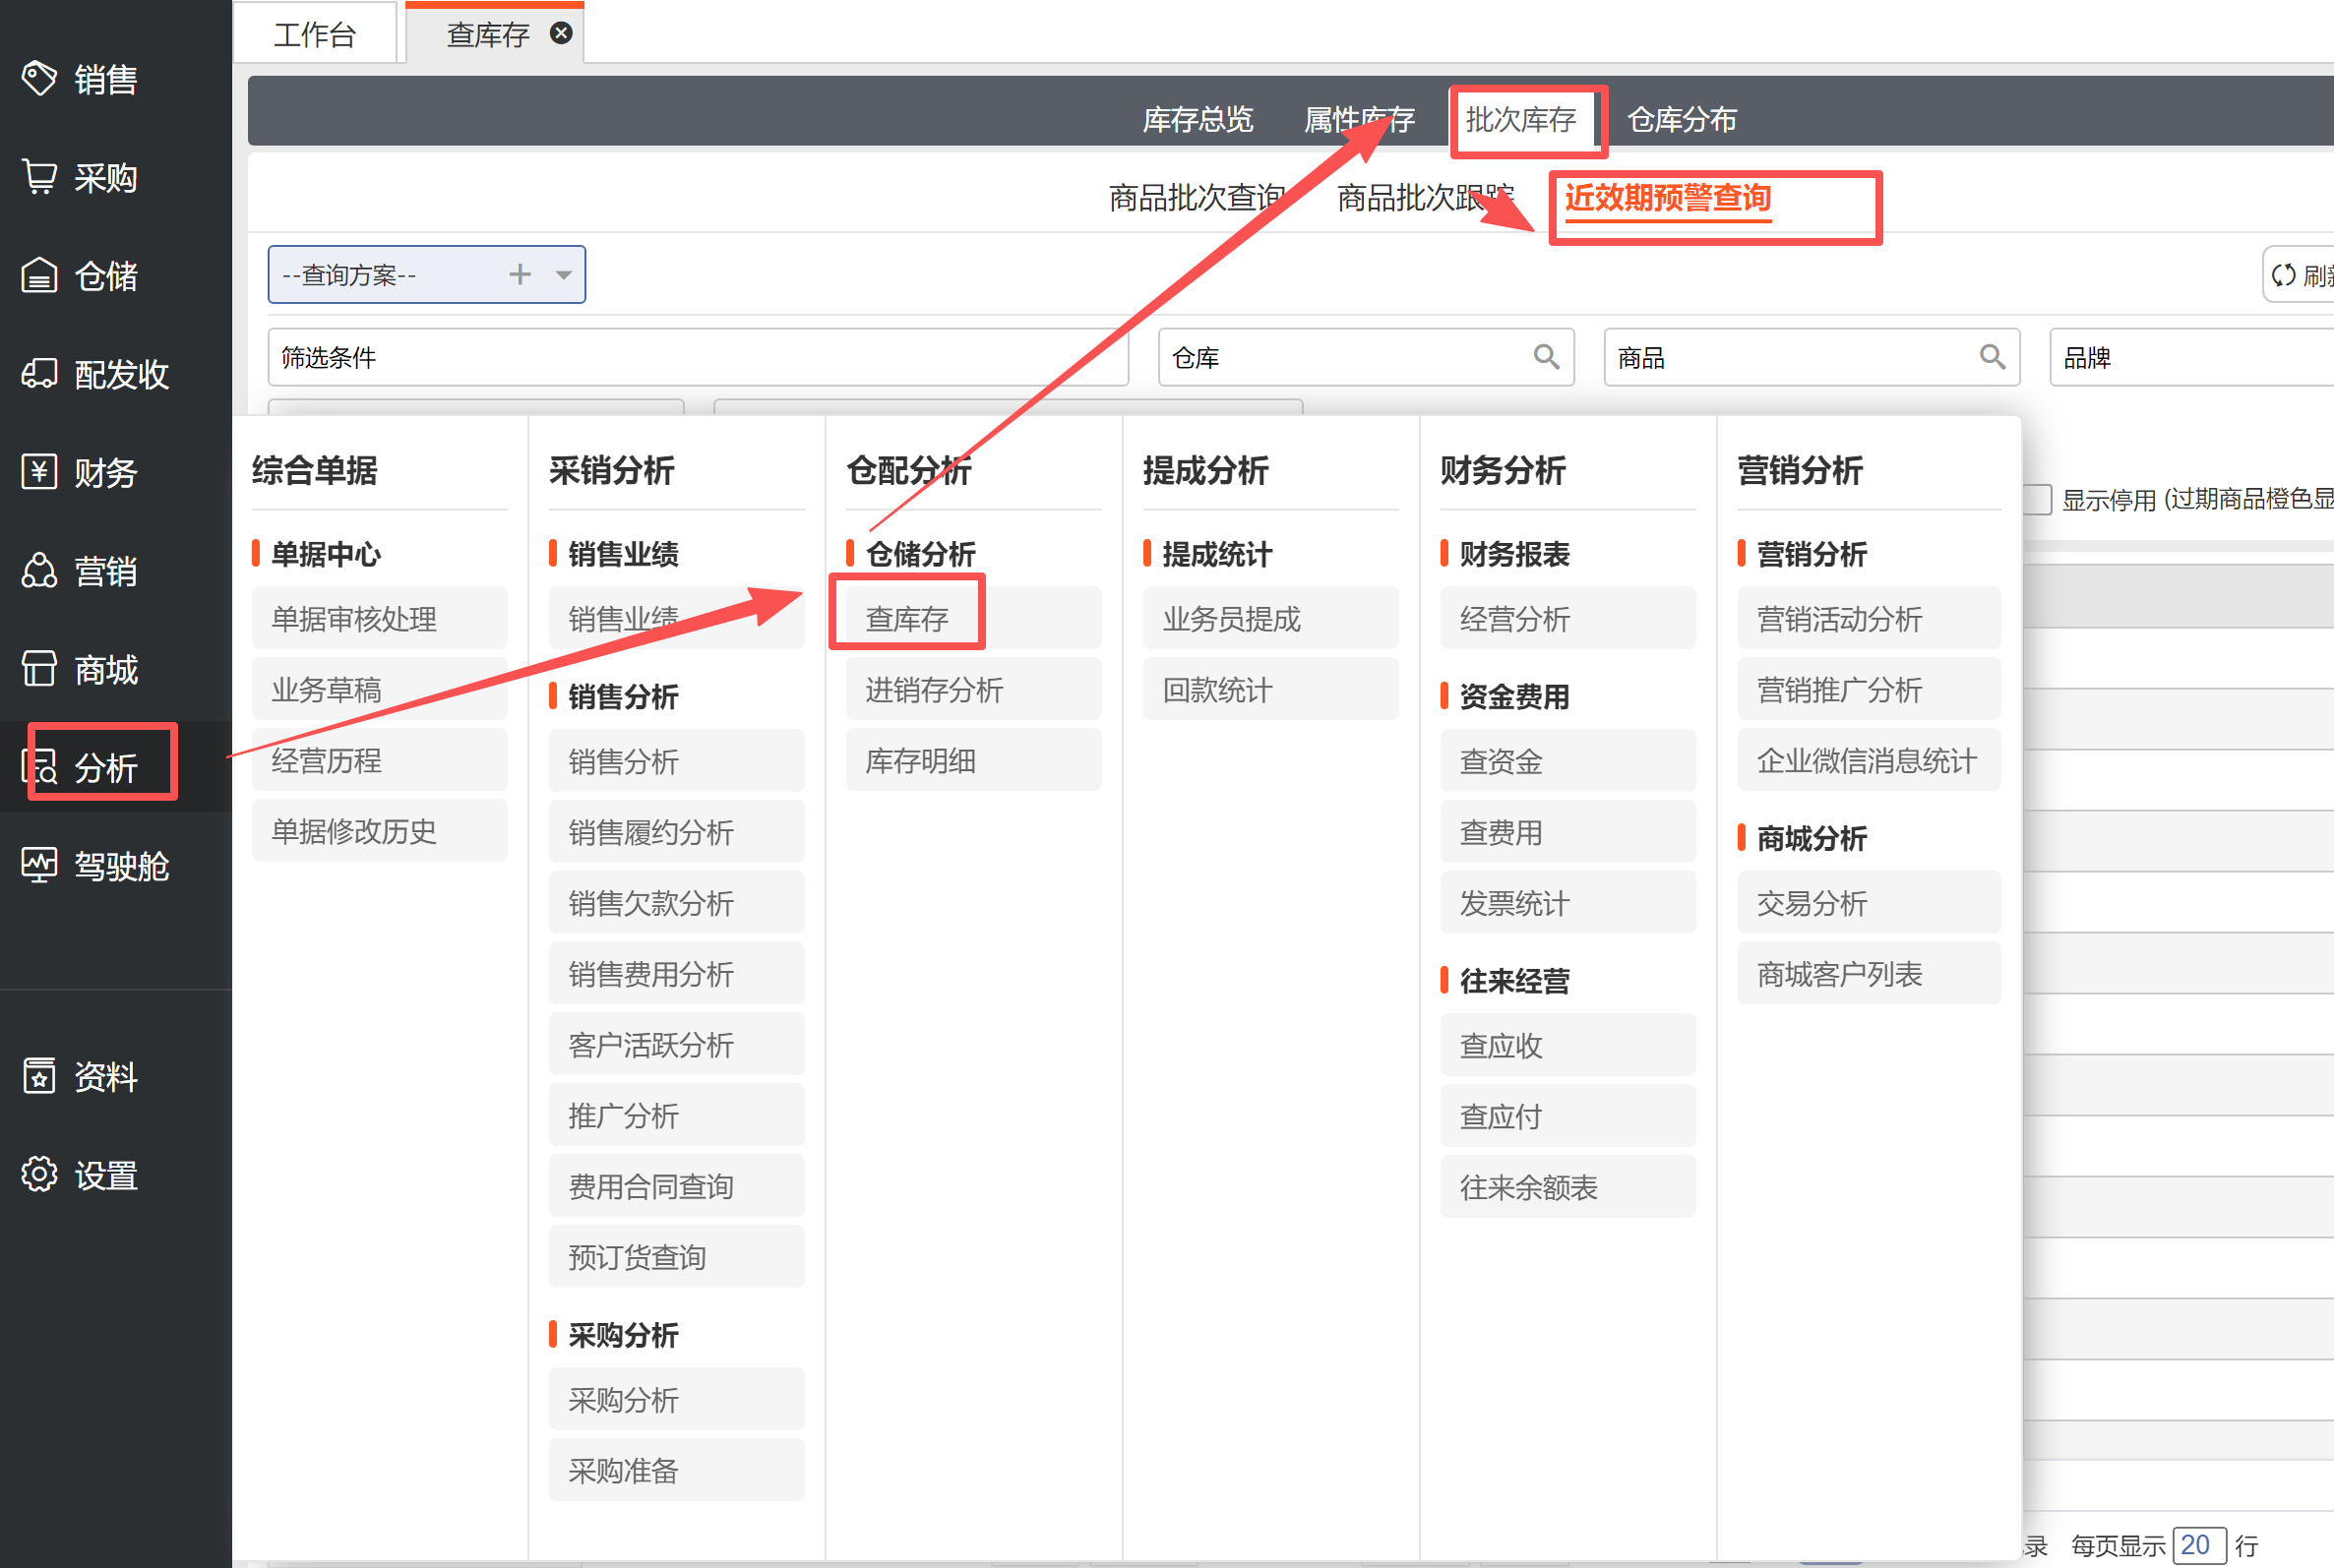Select the 仓库分布 tab
The height and width of the screenshot is (1568, 2334).
tap(1682, 120)
